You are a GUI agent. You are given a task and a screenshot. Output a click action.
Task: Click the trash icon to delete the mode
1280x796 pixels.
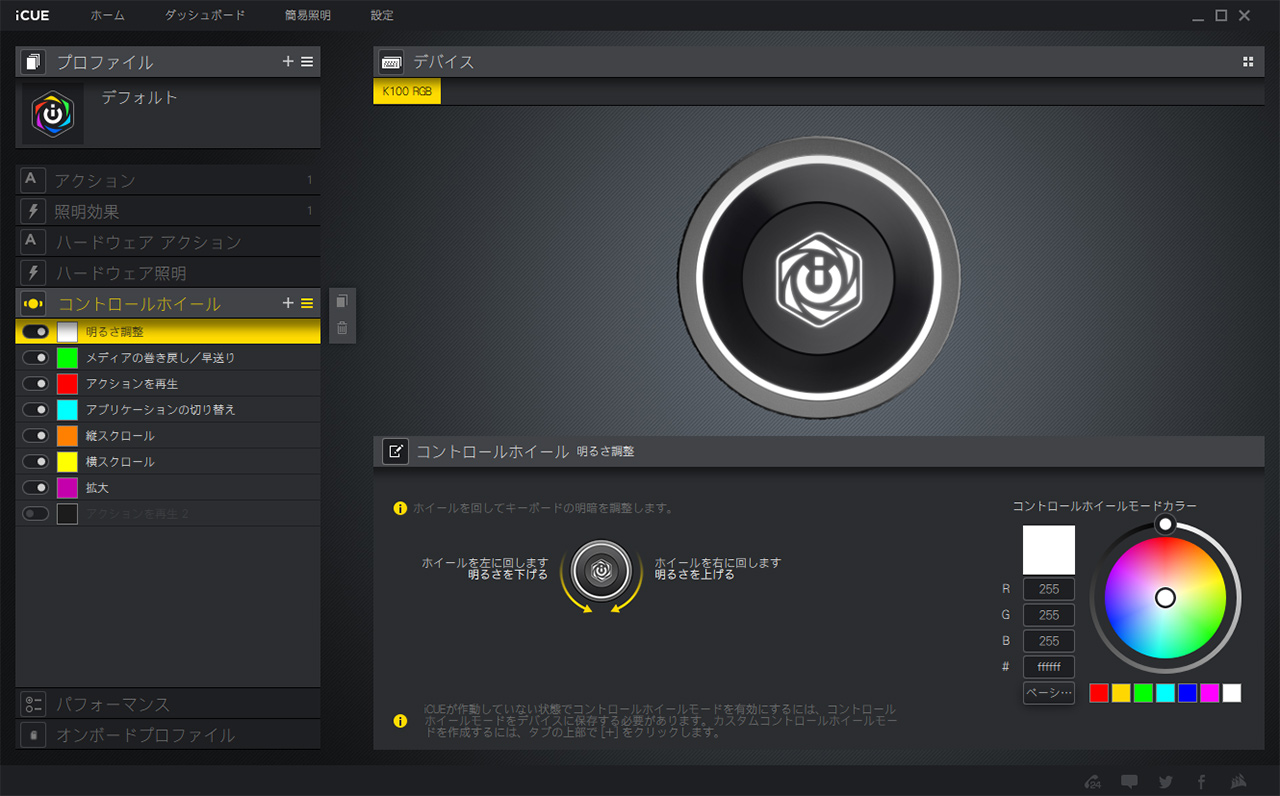pyautogui.click(x=342, y=327)
